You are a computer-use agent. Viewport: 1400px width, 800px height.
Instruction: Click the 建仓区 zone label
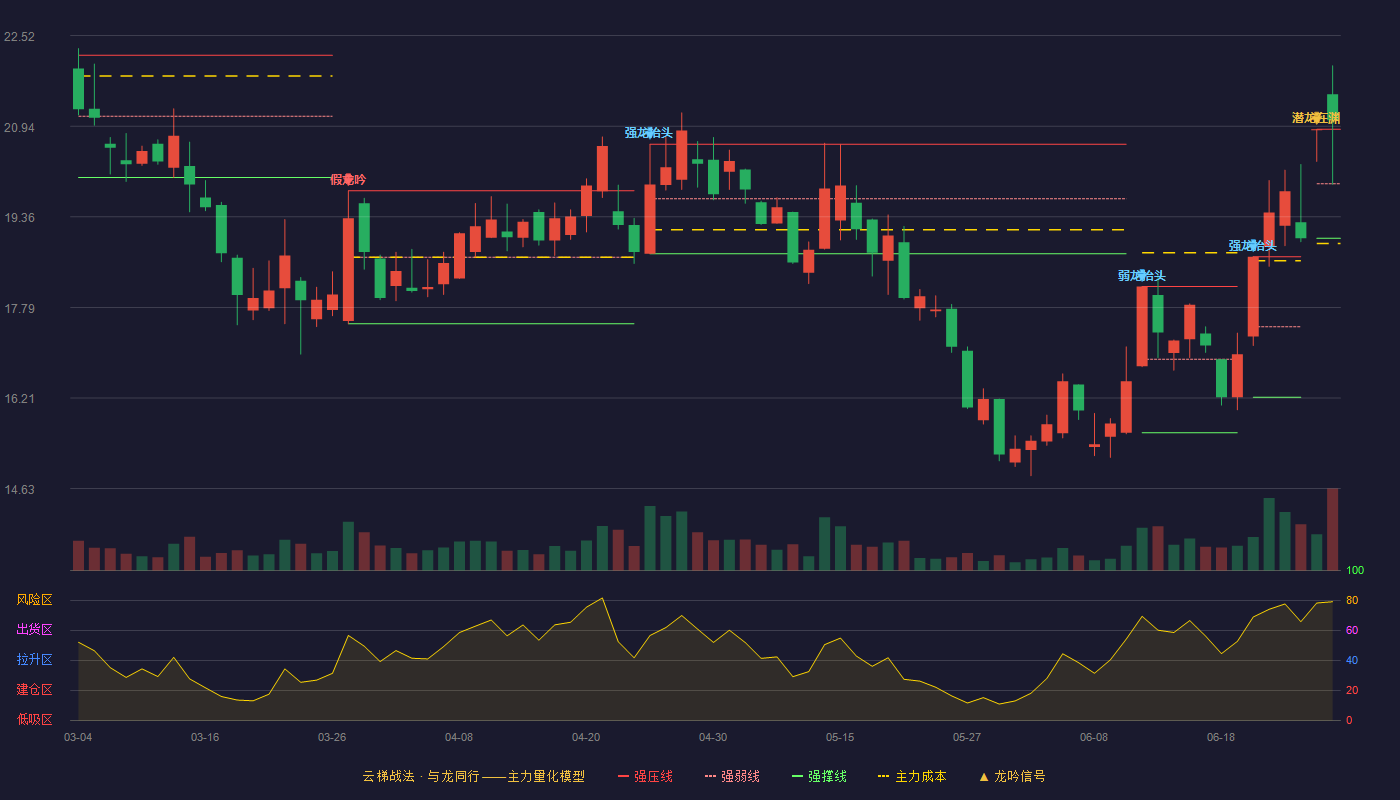click(34, 690)
